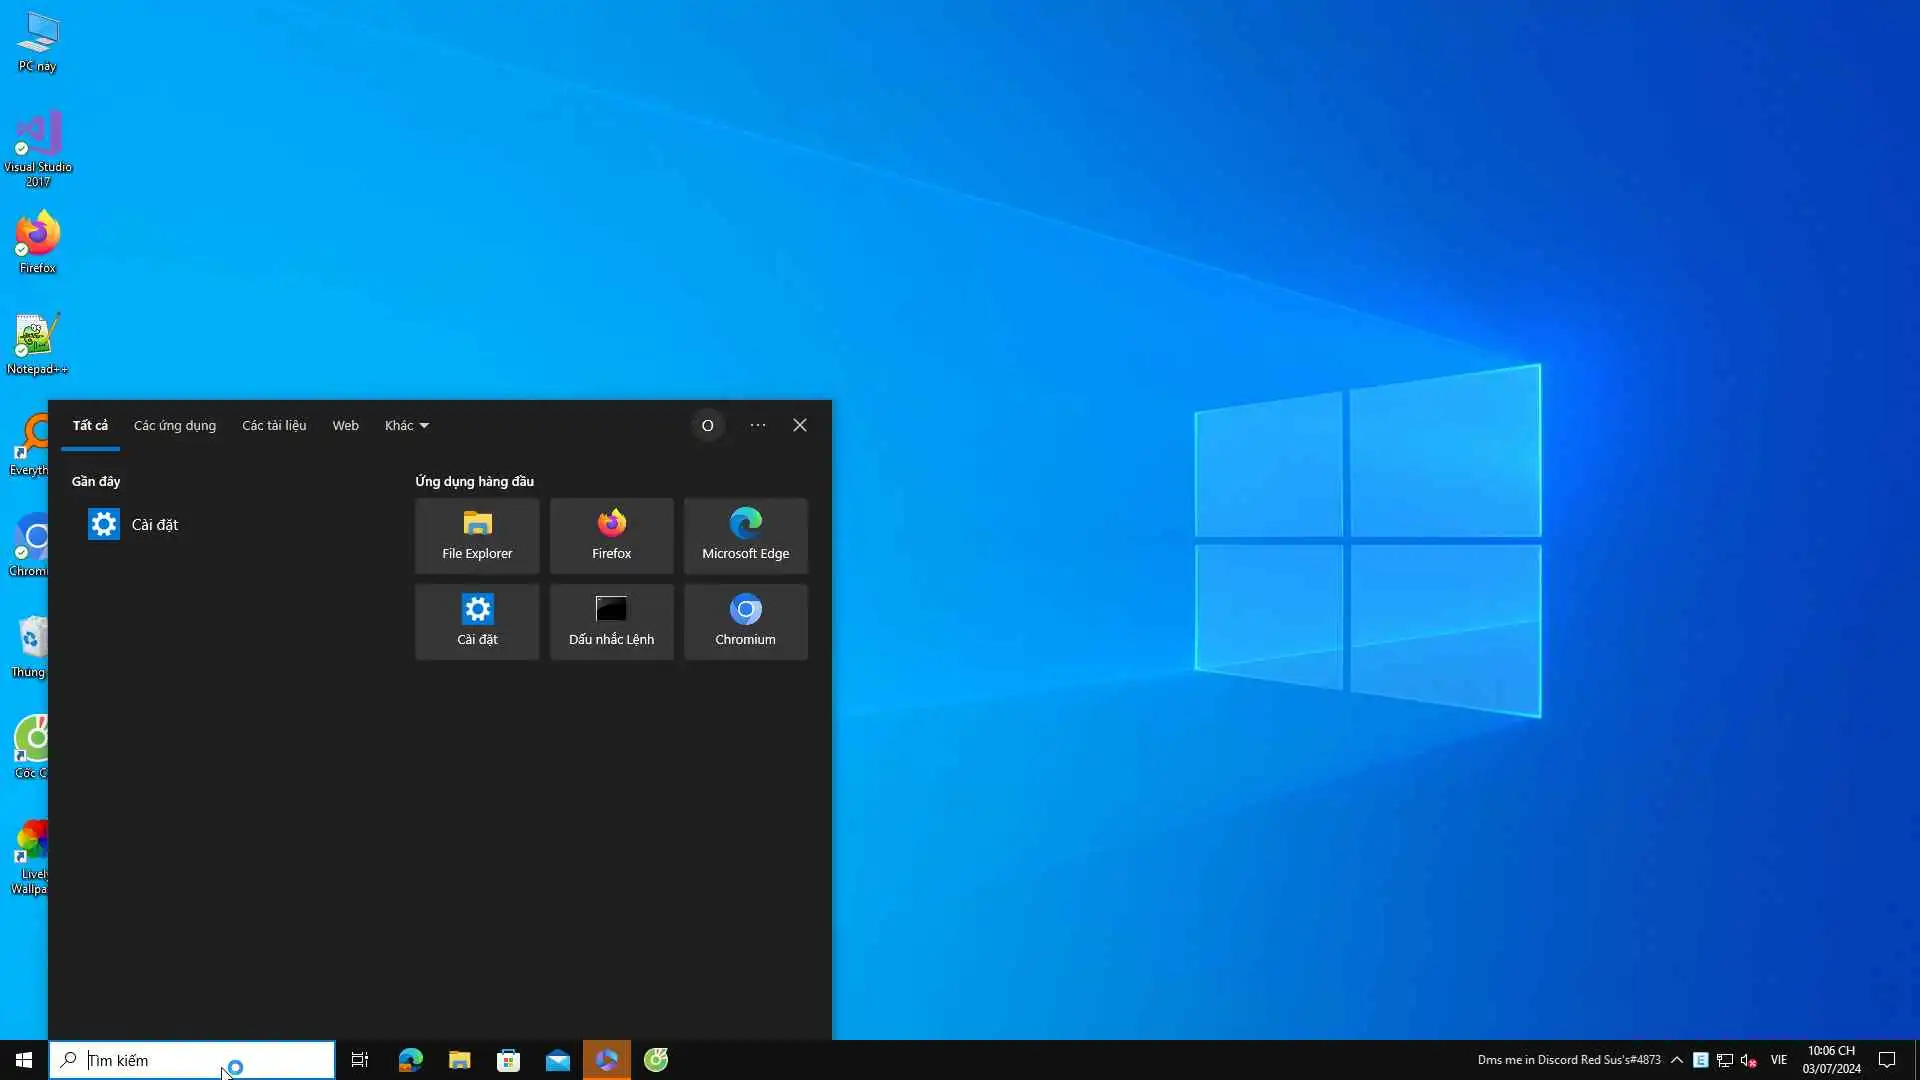The image size is (1920, 1080).
Task: Expand the Khác dropdown filter
Action: [x=406, y=425]
